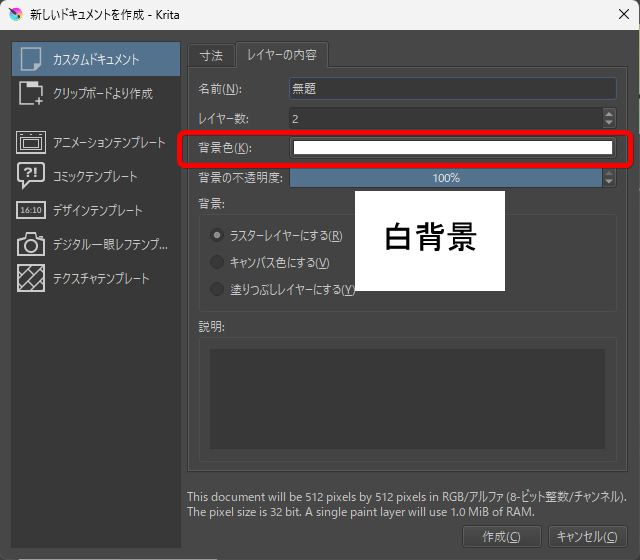Switch to the dimensions (寸法) tab
Viewport: 640px width, 560px height.
pyautogui.click(x=211, y=56)
